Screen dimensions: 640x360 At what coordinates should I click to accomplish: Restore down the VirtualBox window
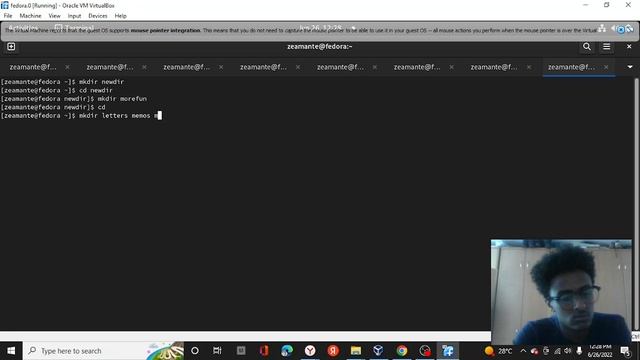click(x=607, y=5)
